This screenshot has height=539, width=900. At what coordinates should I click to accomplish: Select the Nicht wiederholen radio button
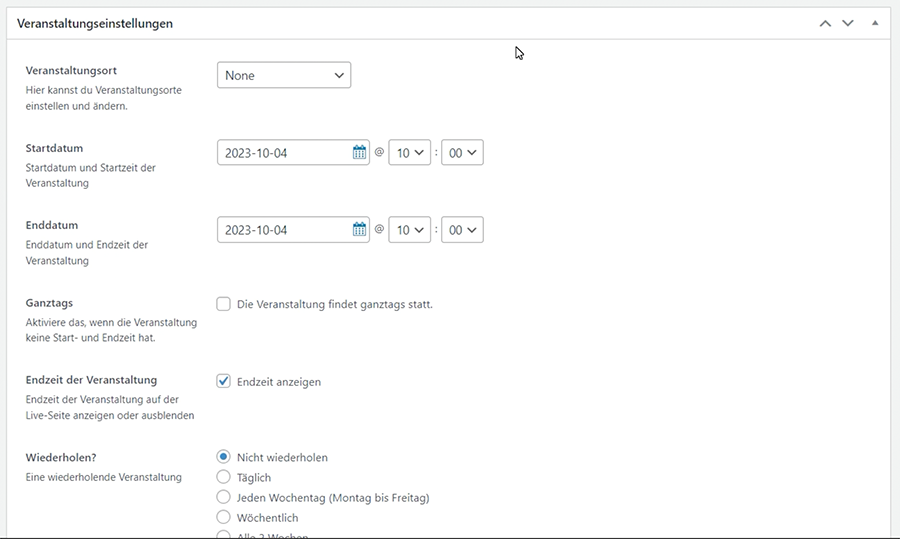point(224,457)
